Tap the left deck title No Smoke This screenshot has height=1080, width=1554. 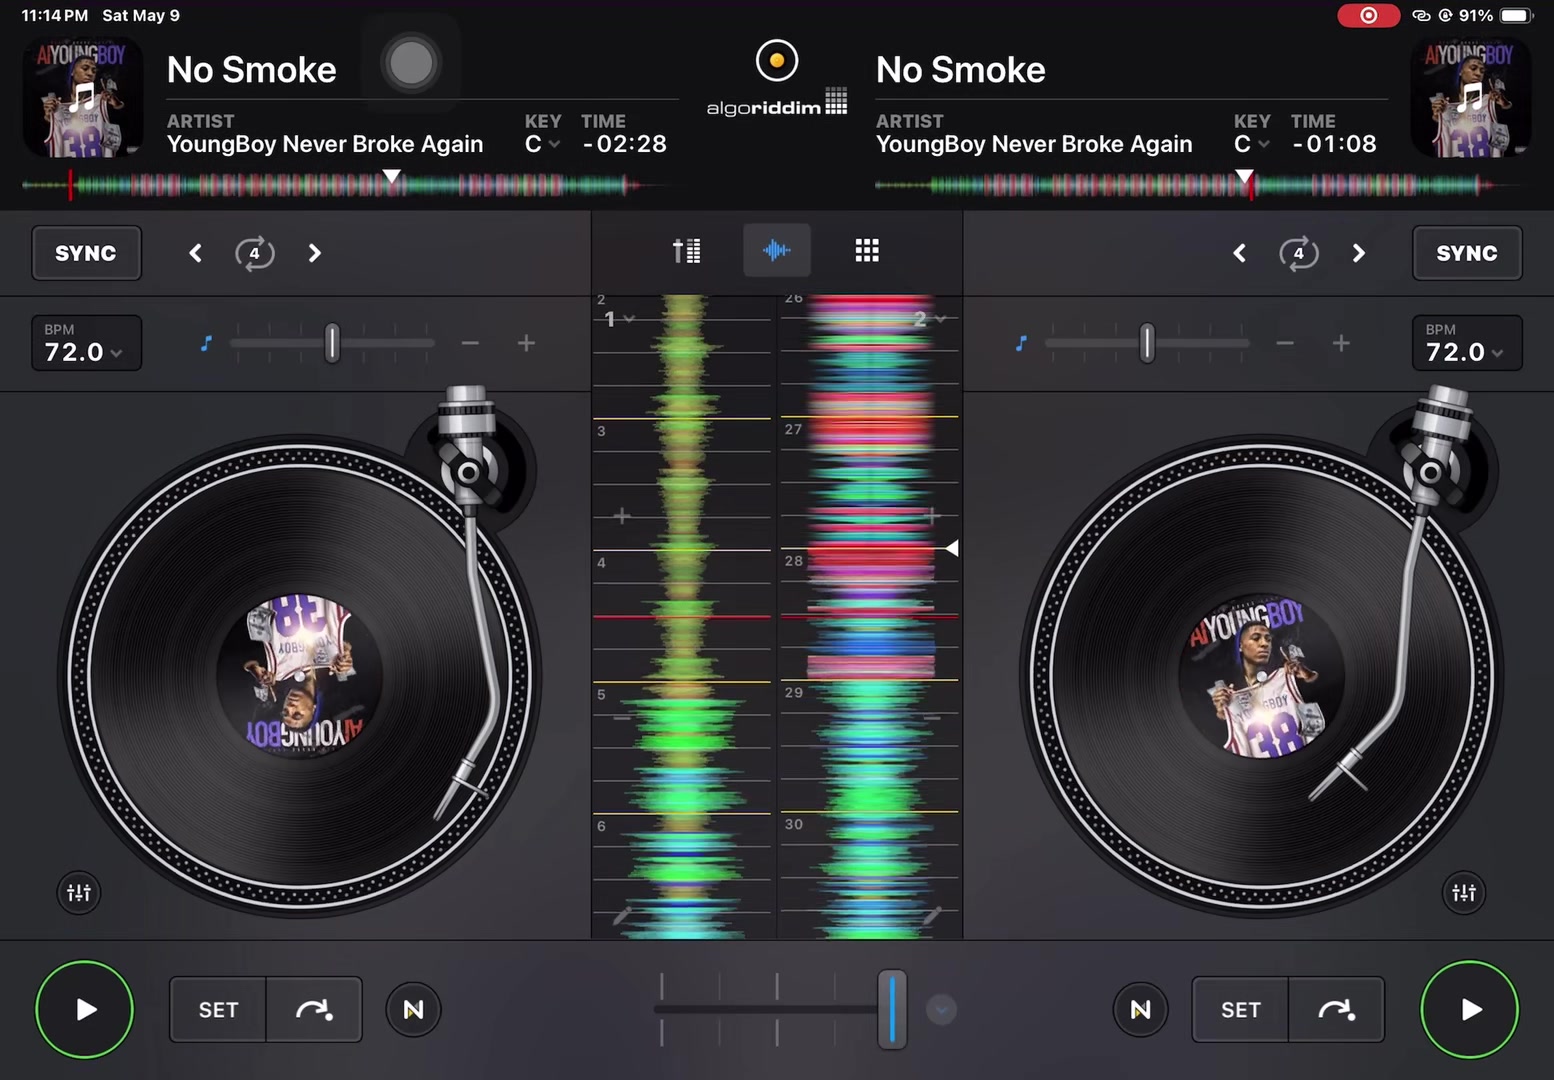pyautogui.click(x=252, y=70)
